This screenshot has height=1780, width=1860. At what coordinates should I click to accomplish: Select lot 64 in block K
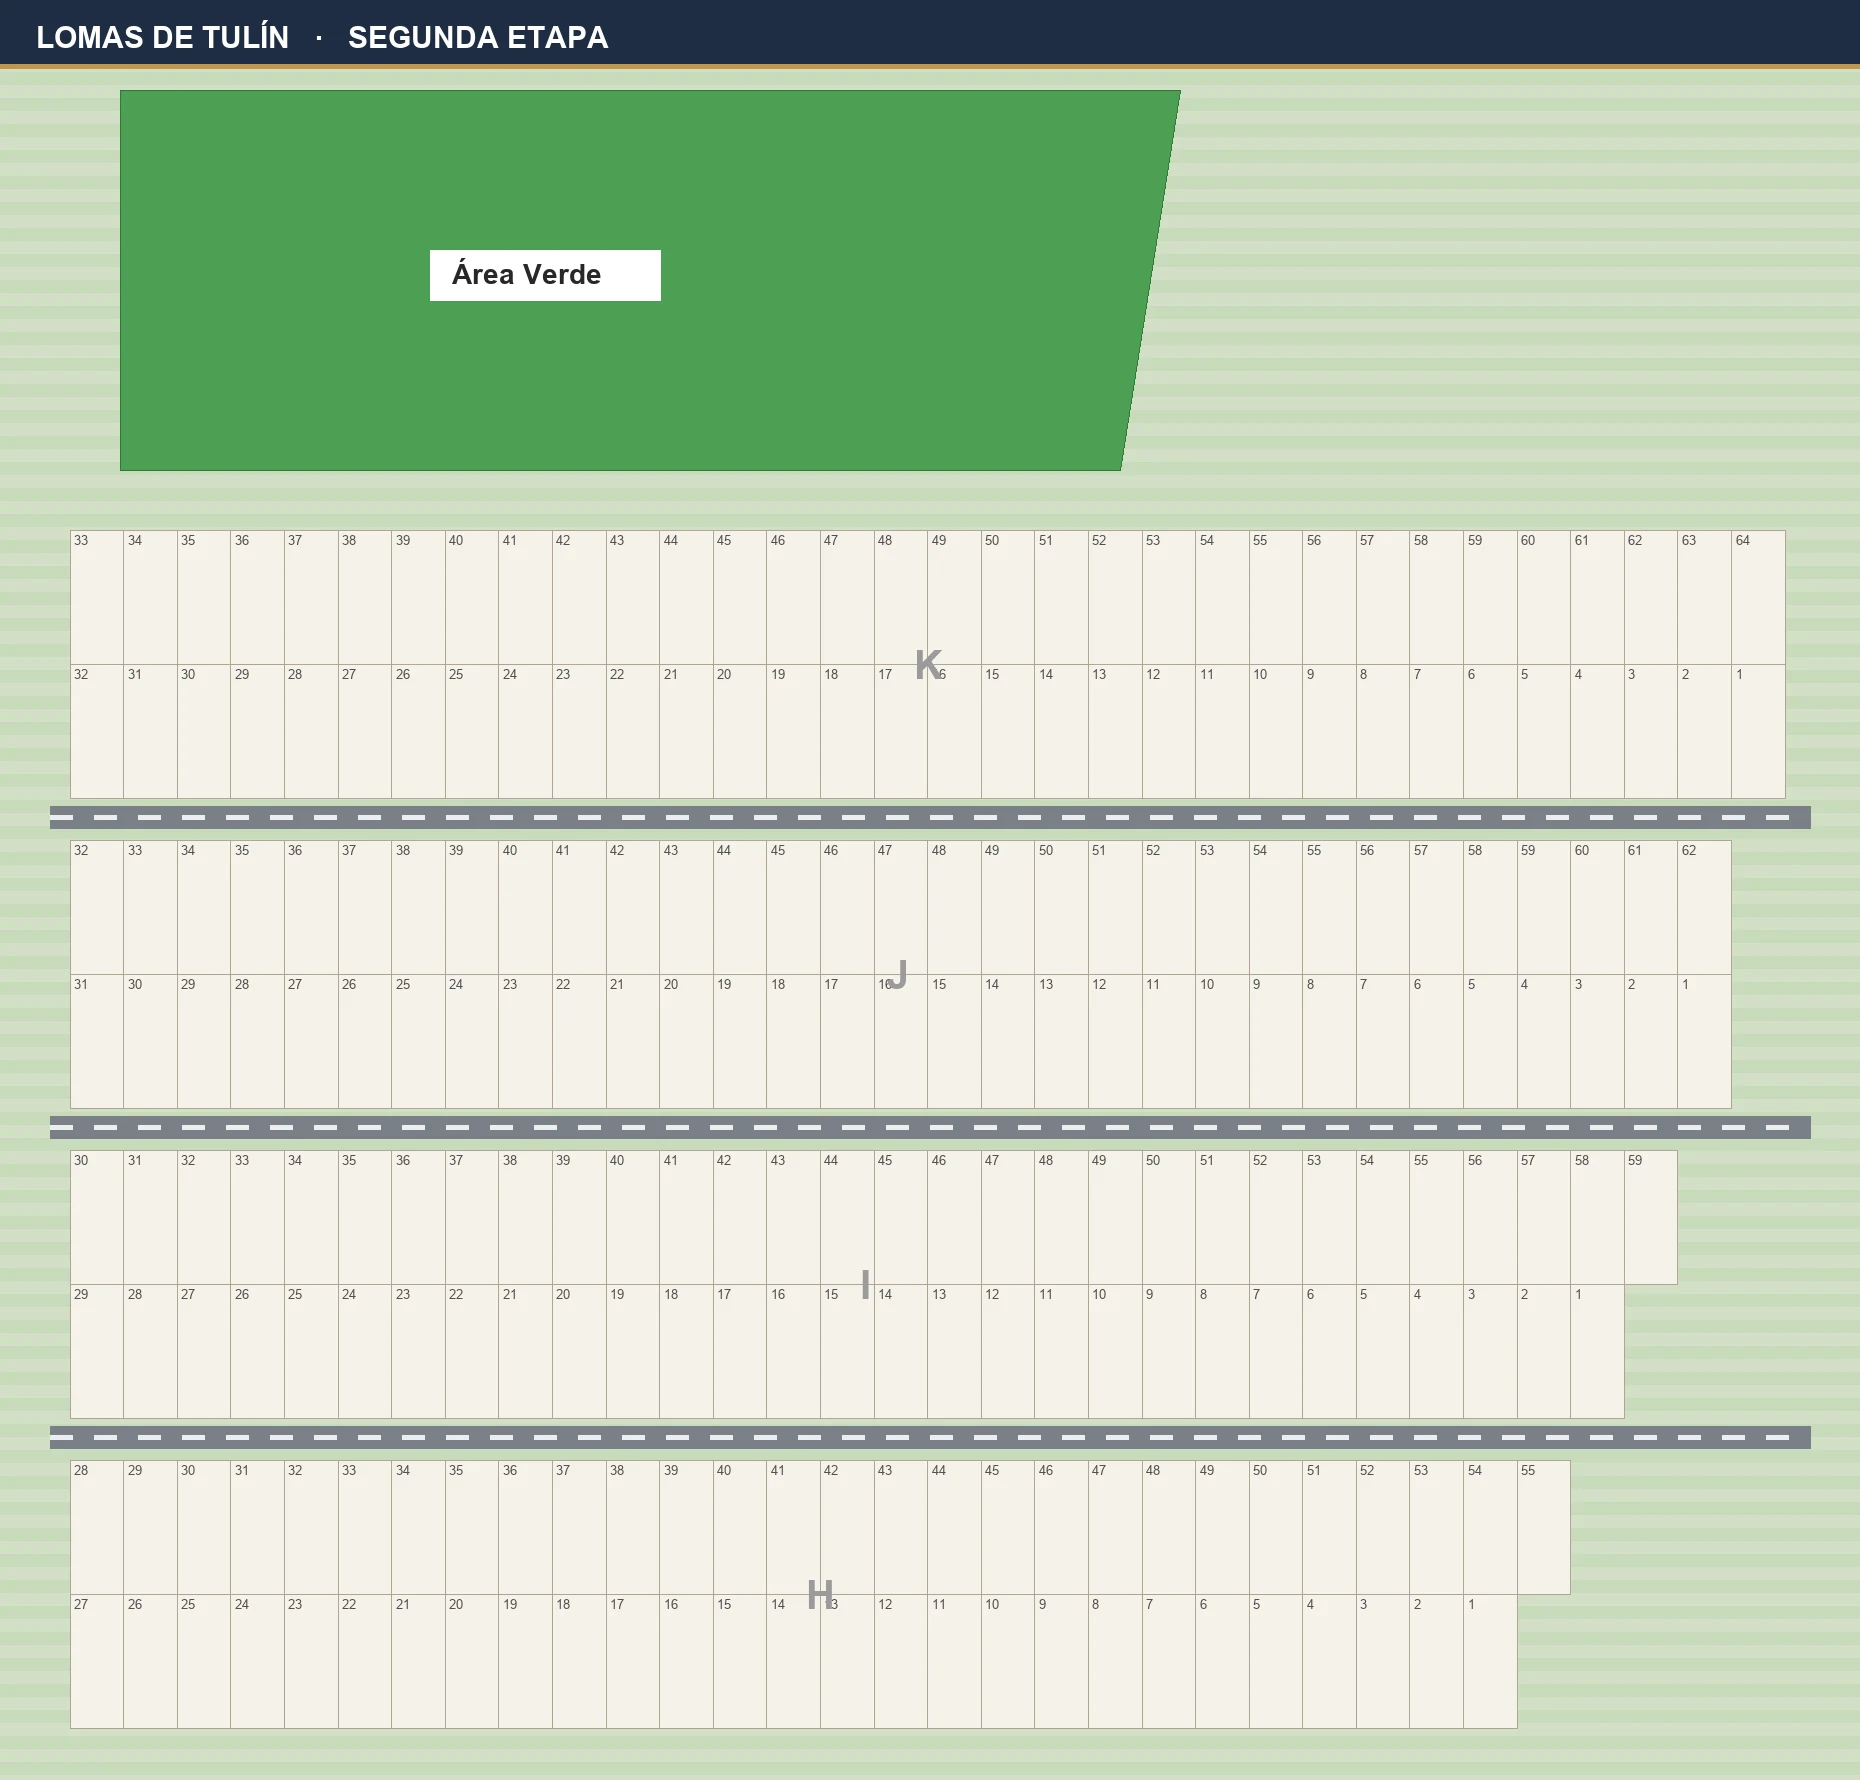tap(1758, 597)
